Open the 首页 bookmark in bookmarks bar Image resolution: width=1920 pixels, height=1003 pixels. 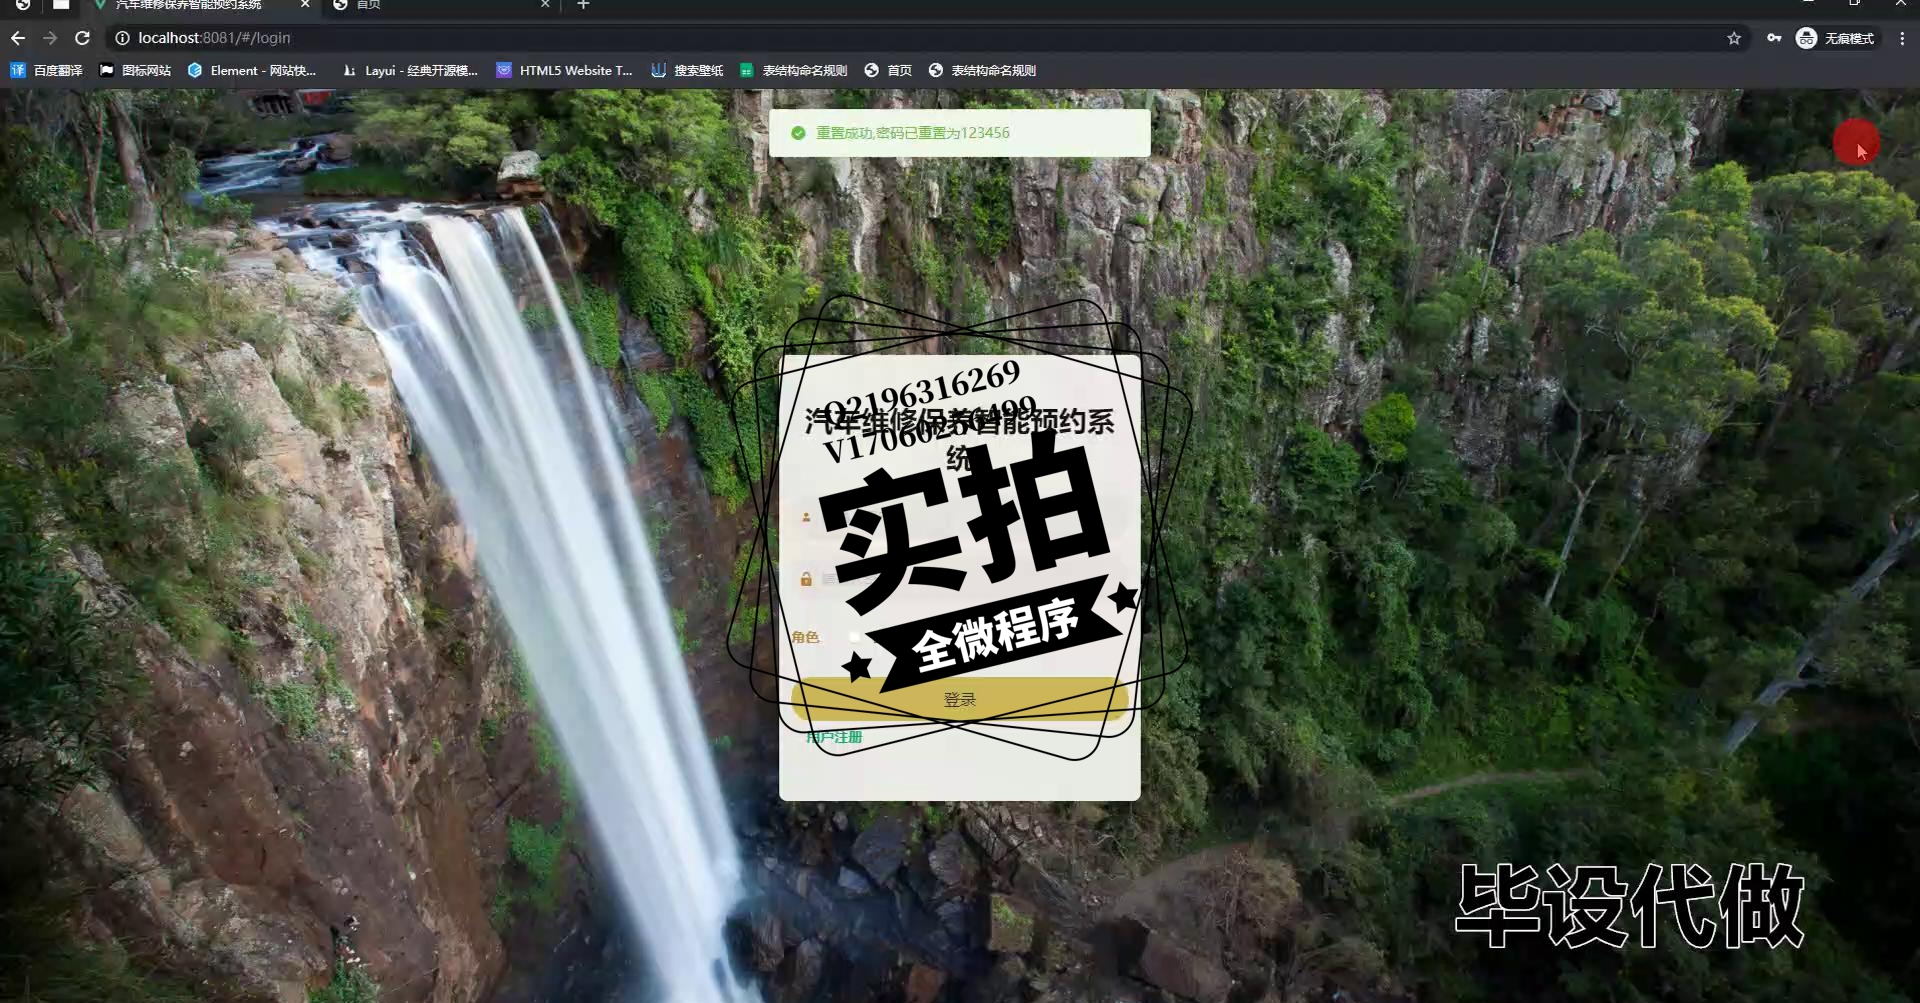click(888, 70)
